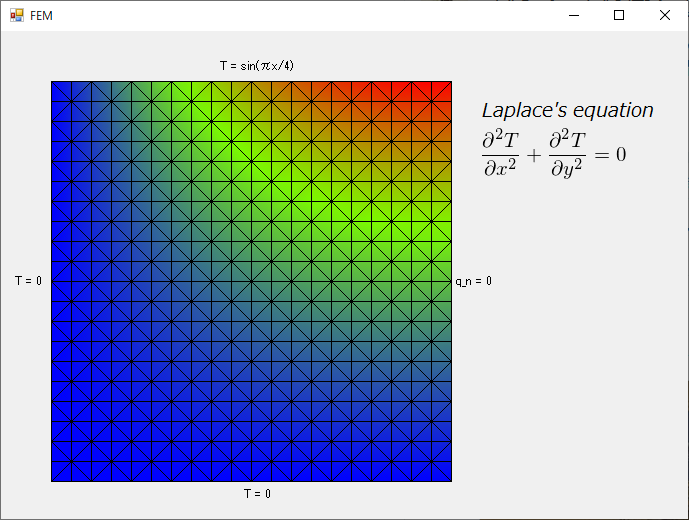The image size is (689, 520).
Task: Click the 'T = 0' label left of mesh
Action: point(29,280)
